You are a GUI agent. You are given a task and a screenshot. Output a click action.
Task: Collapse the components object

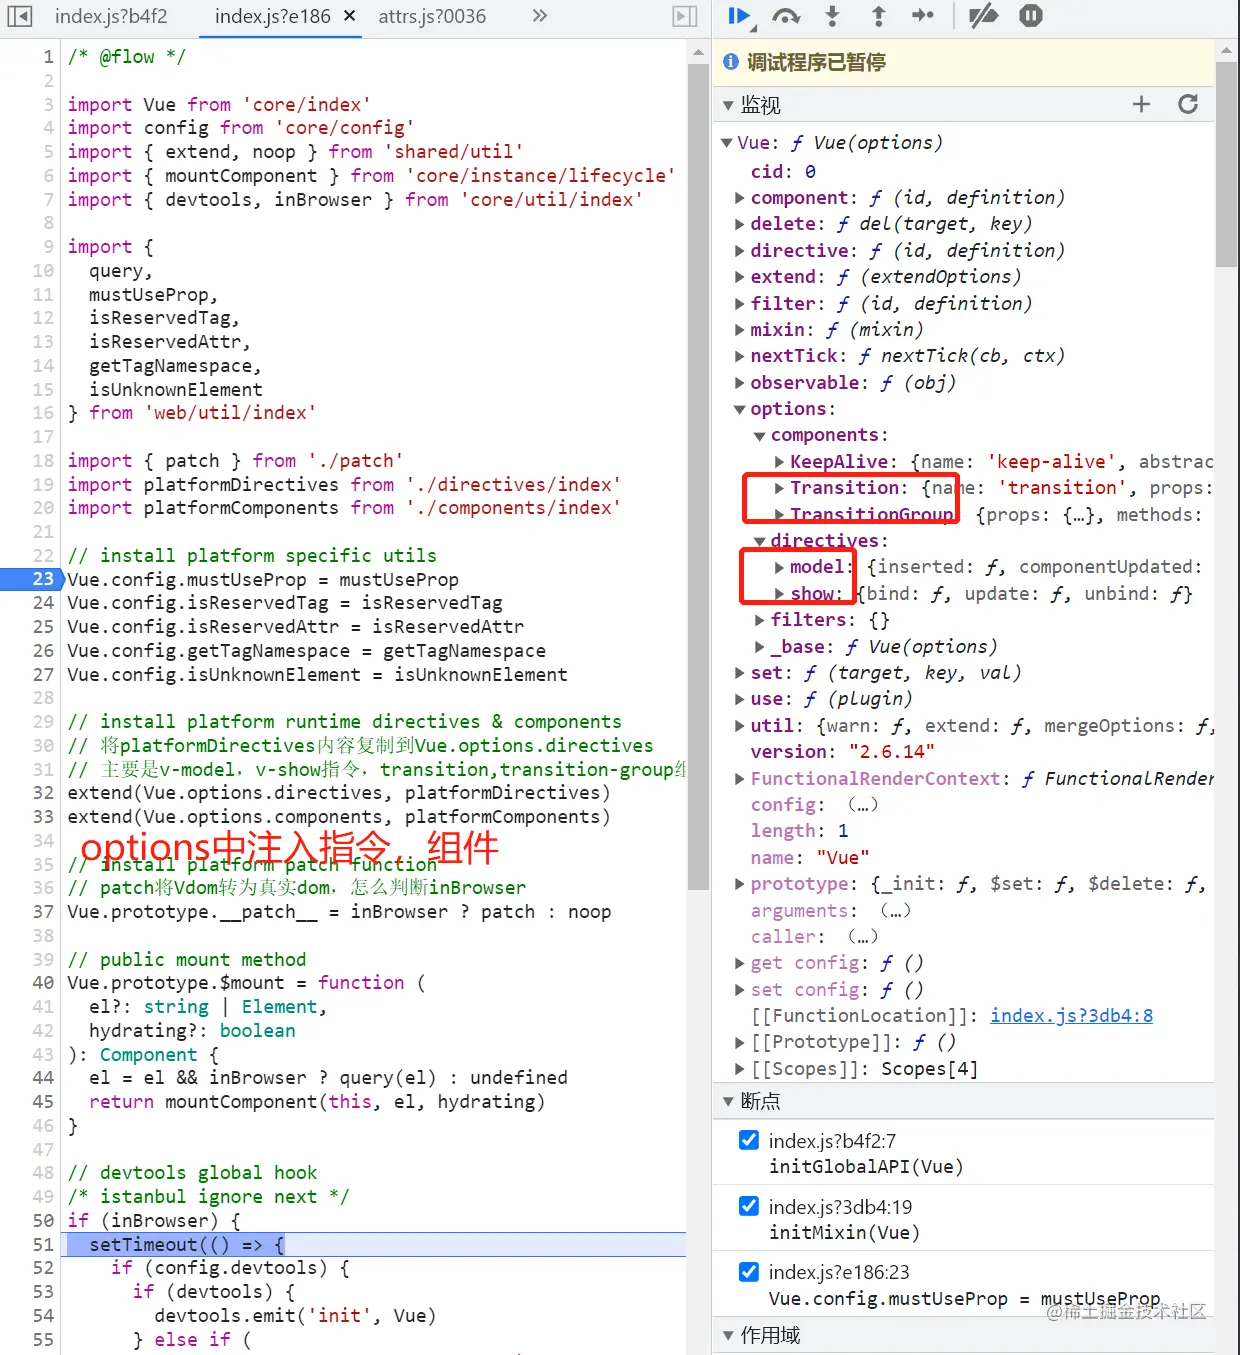760,436
